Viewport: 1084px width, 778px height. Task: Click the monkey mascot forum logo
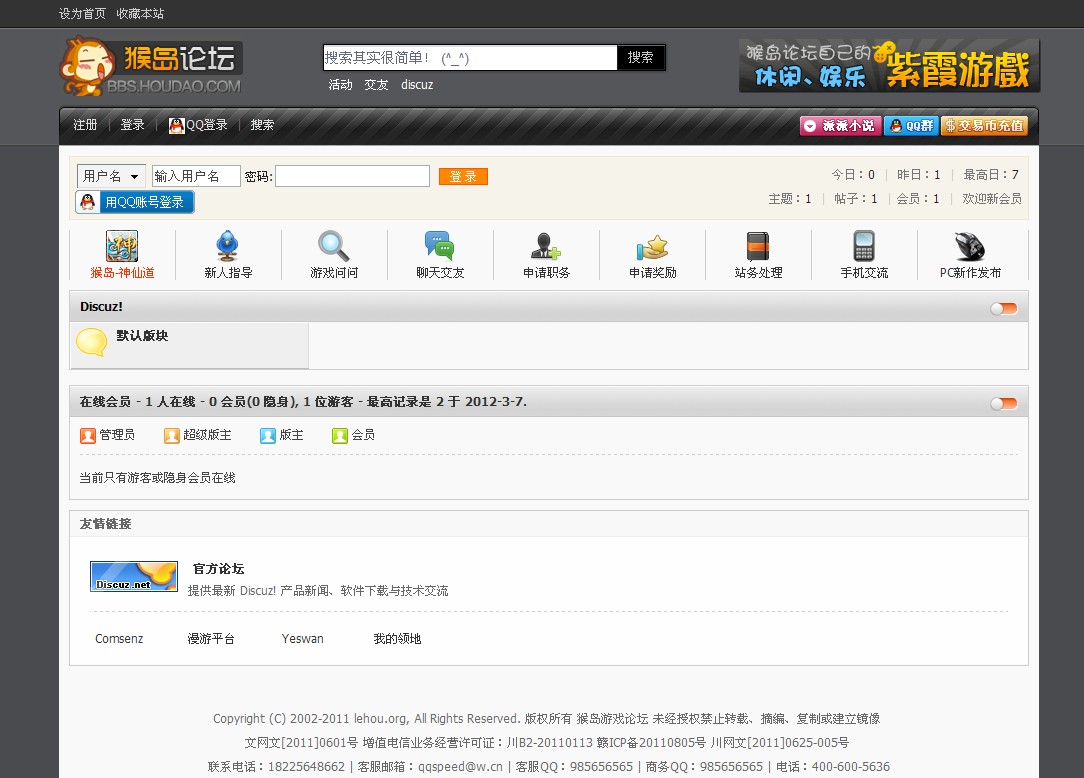(151, 66)
